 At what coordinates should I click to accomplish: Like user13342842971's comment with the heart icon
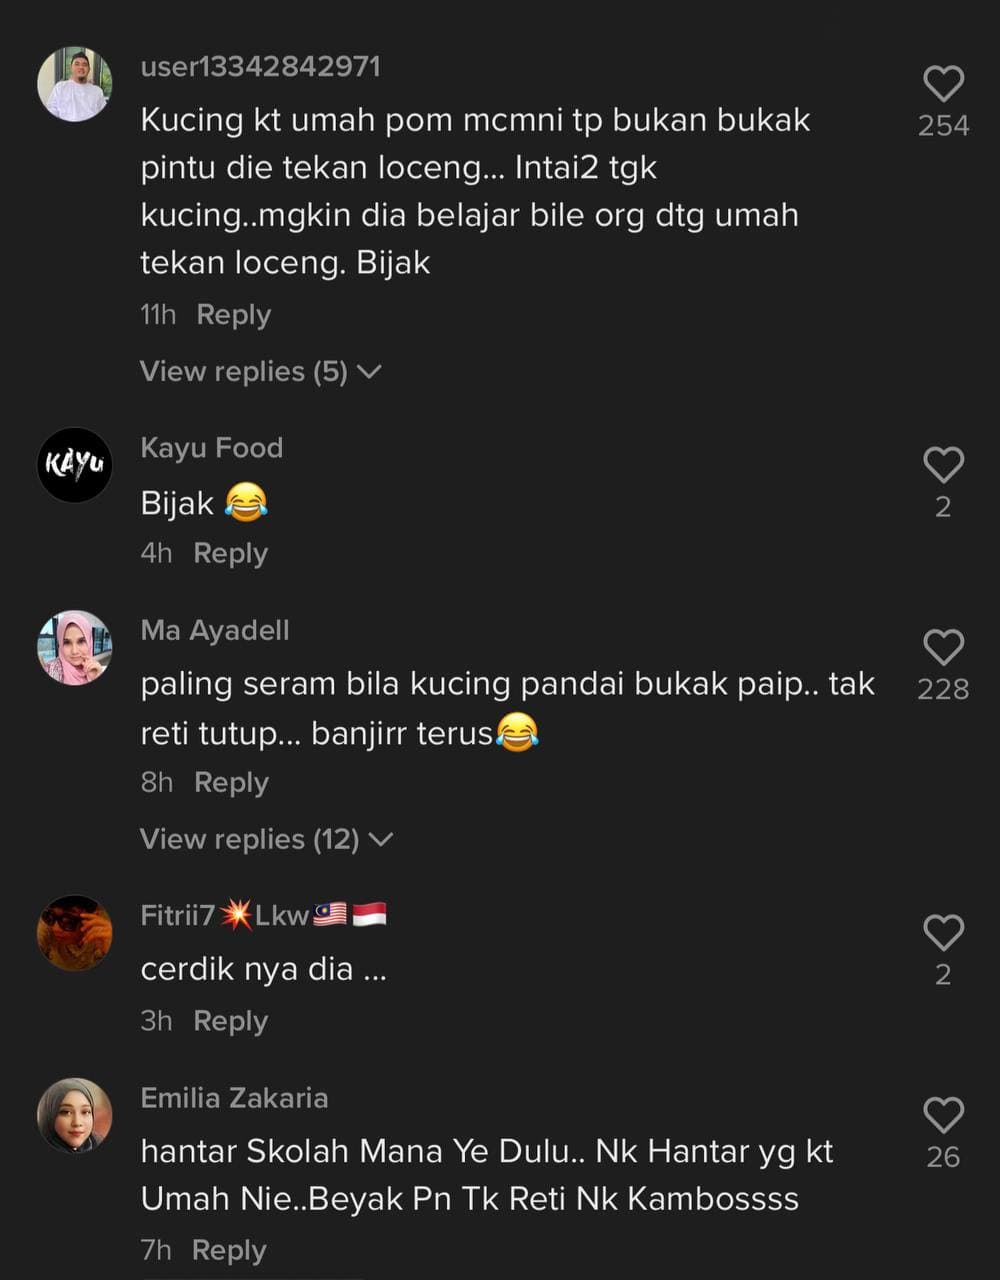943,84
